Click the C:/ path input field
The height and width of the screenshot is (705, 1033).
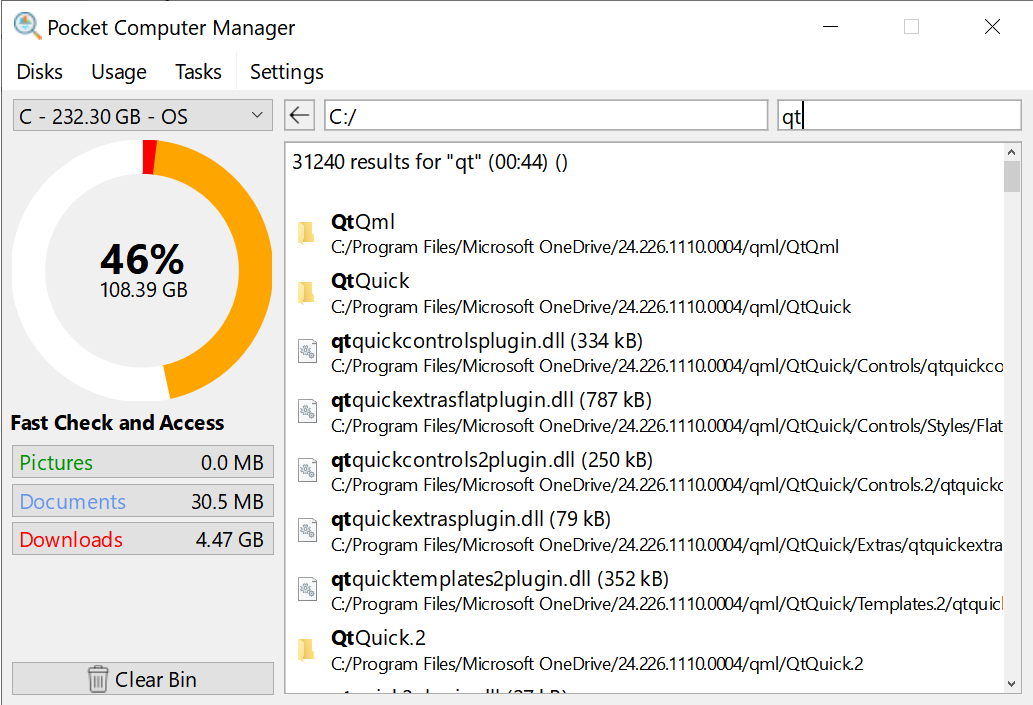(545, 116)
